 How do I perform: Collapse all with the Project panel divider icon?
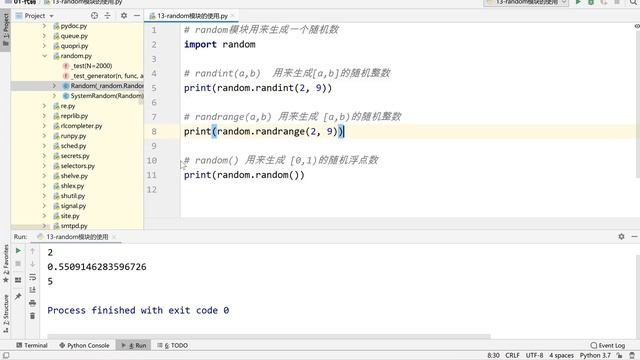tap(107, 16)
